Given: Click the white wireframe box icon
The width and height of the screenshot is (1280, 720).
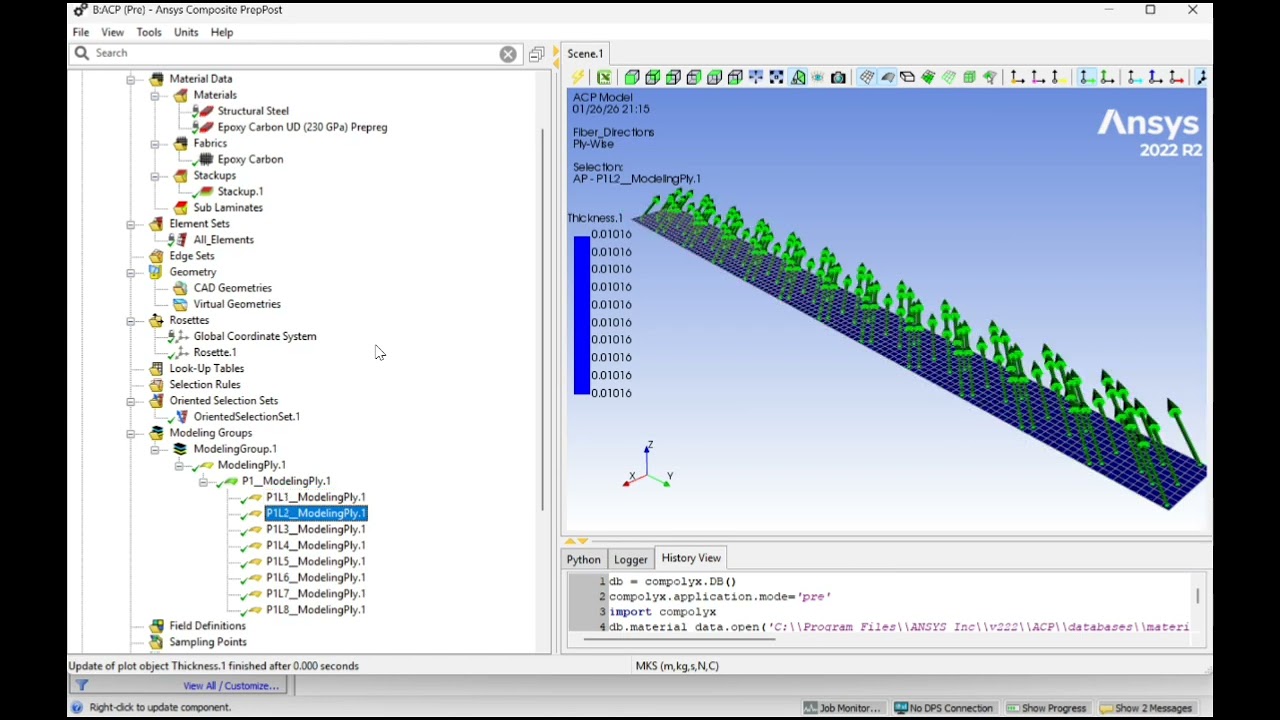Looking at the screenshot, I should pos(908,77).
